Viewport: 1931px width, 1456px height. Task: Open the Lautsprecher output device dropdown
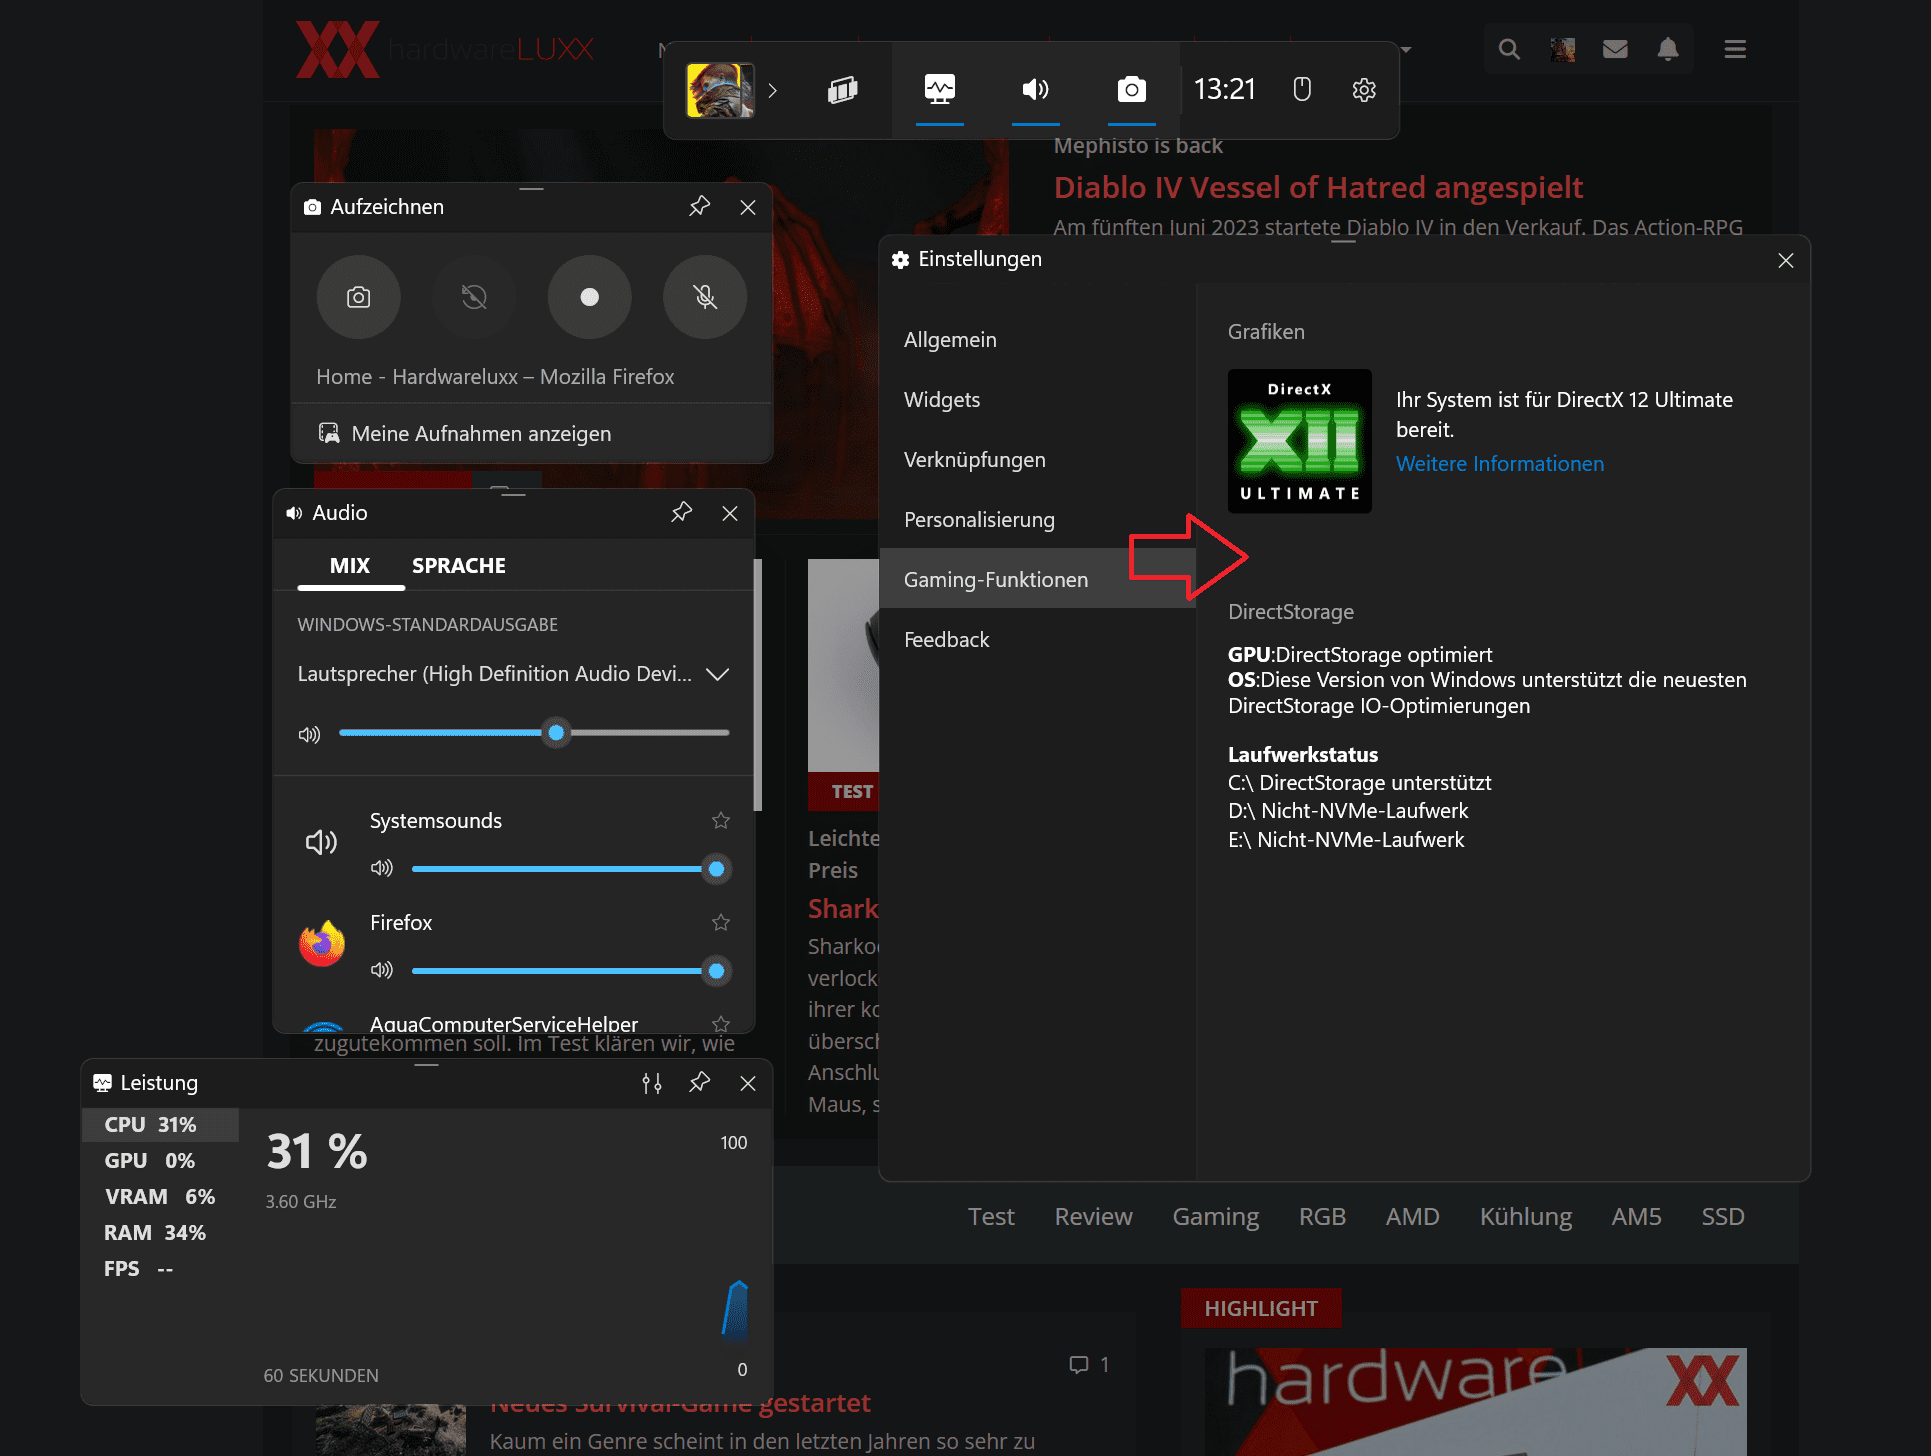pyautogui.click(x=513, y=674)
